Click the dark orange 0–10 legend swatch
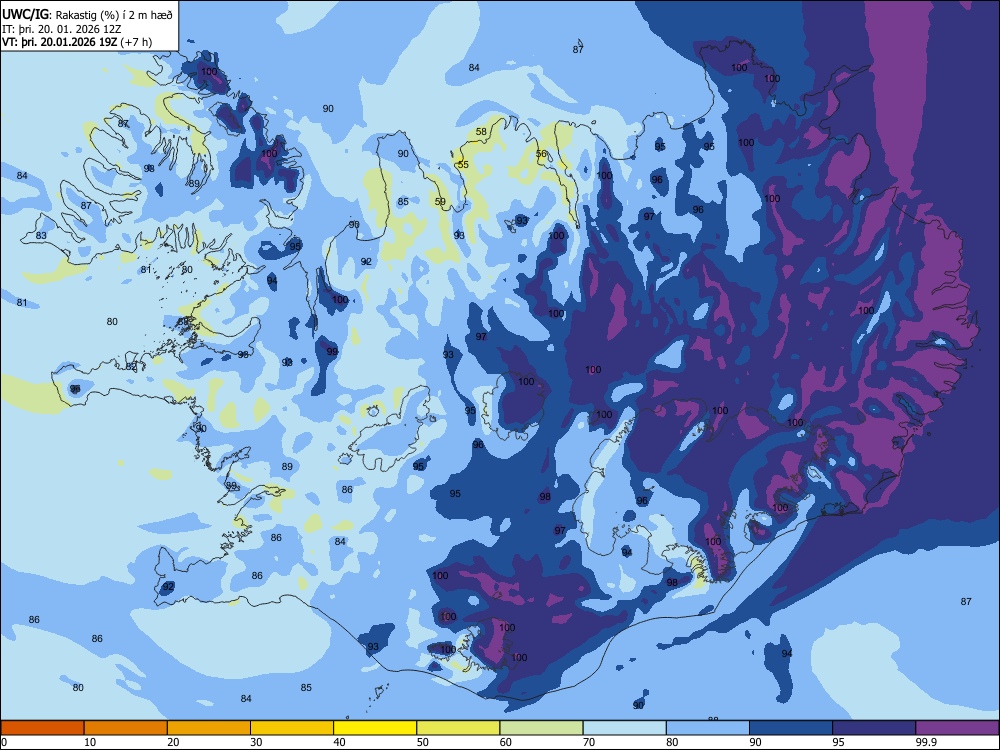Screen dimensions: 1000x750 (x=42, y=728)
